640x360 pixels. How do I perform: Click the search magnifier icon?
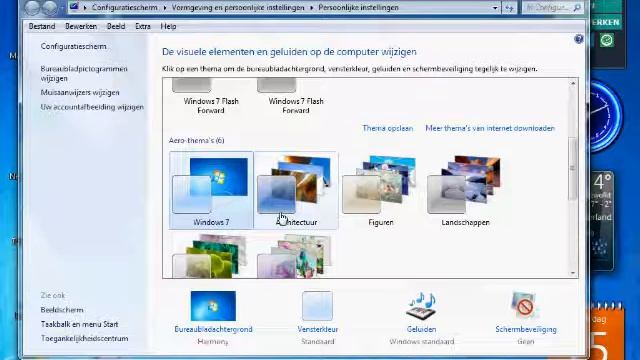click(577, 7)
